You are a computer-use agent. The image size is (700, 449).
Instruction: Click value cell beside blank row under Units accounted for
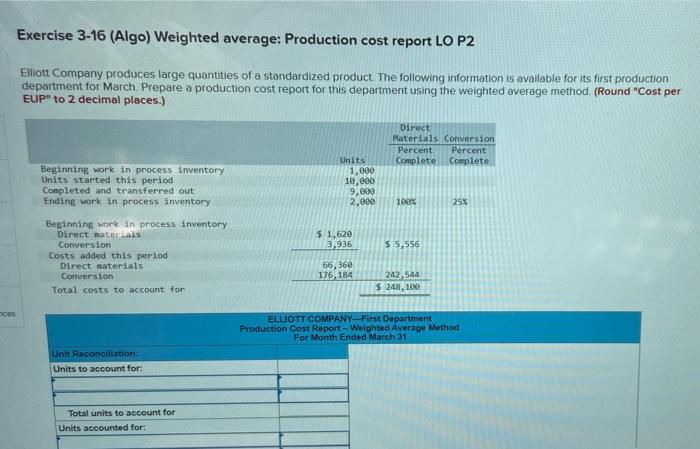tap(315, 440)
